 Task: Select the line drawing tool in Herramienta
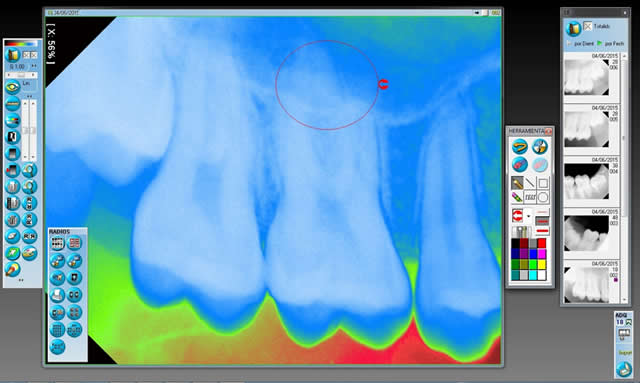(x=530, y=183)
